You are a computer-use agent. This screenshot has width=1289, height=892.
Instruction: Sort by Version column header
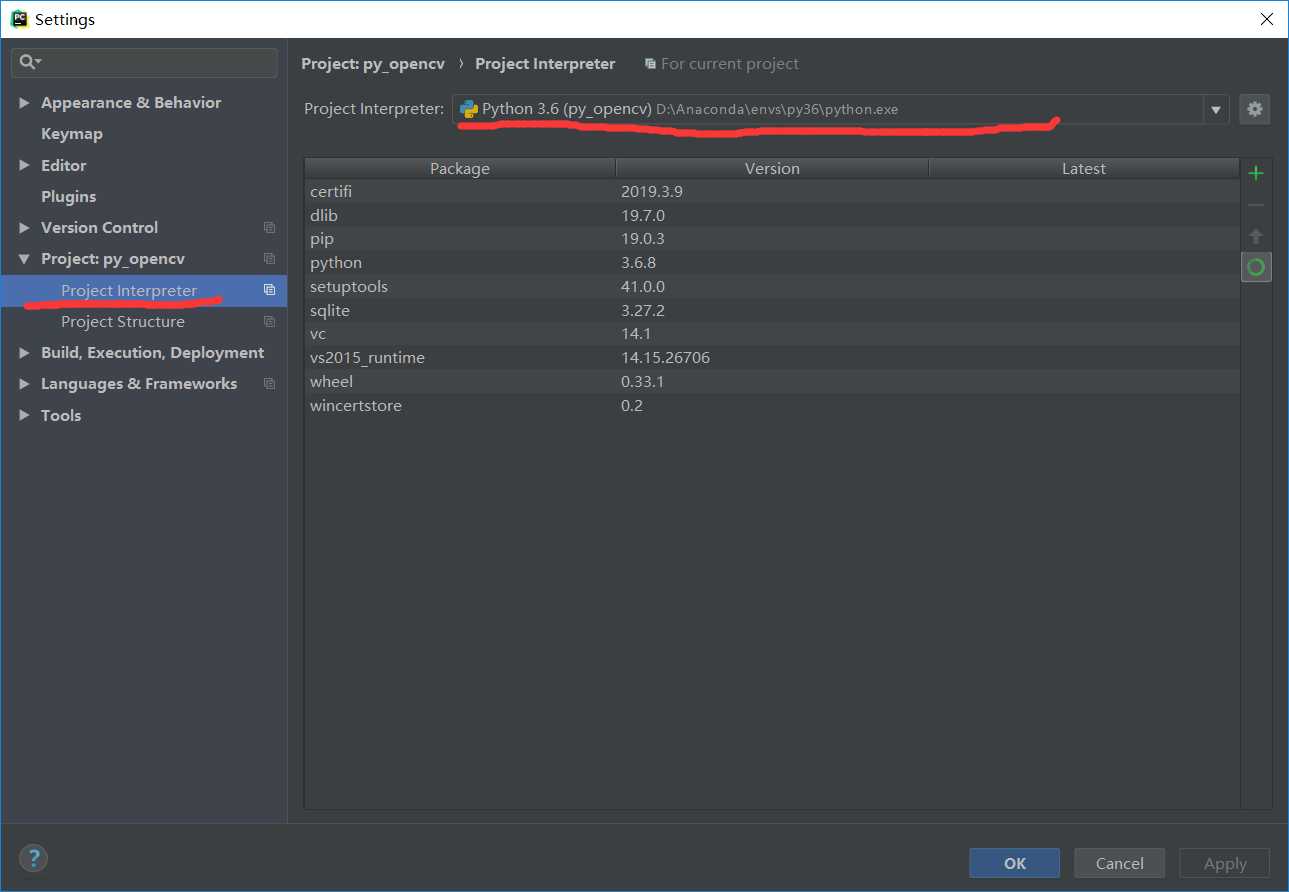click(772, 169)
